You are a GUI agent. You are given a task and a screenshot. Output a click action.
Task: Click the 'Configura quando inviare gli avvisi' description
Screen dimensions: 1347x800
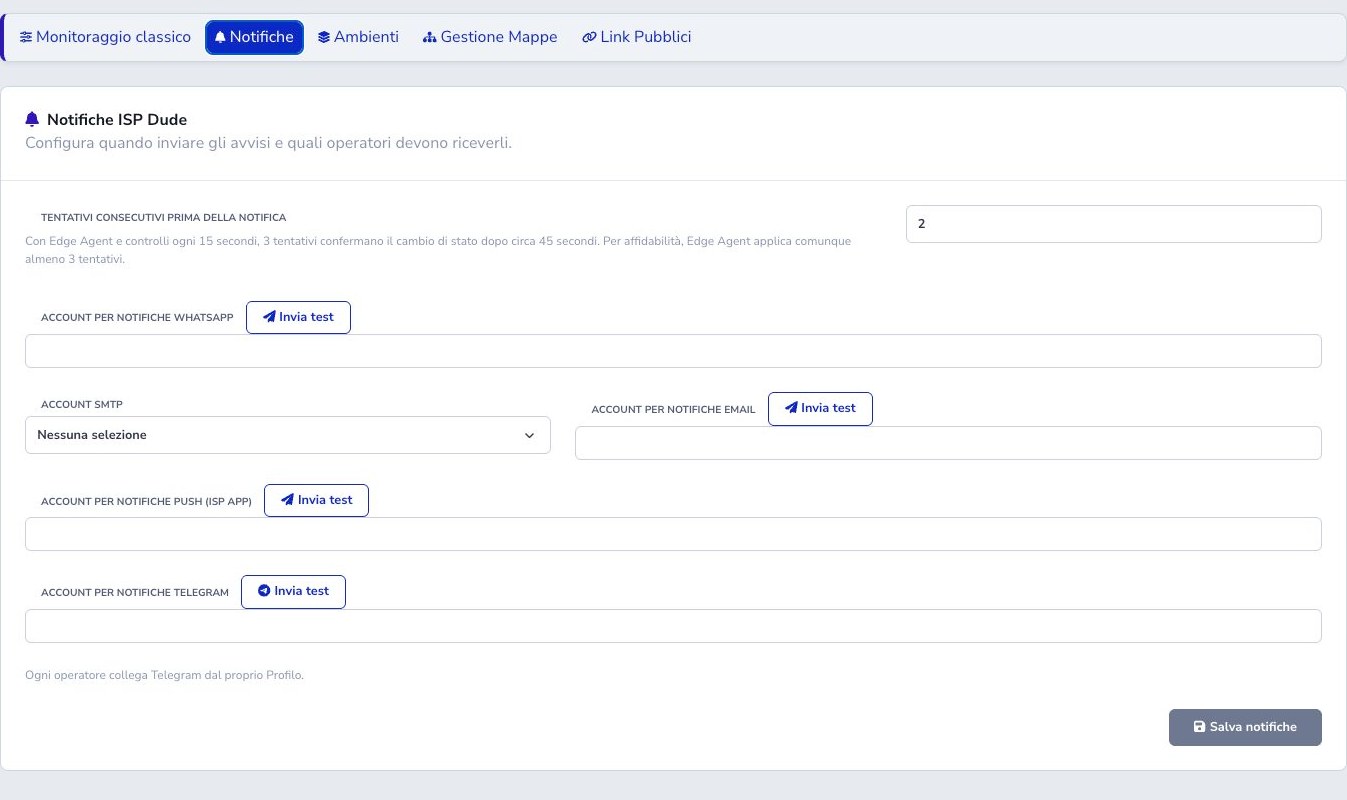(268, 143)
